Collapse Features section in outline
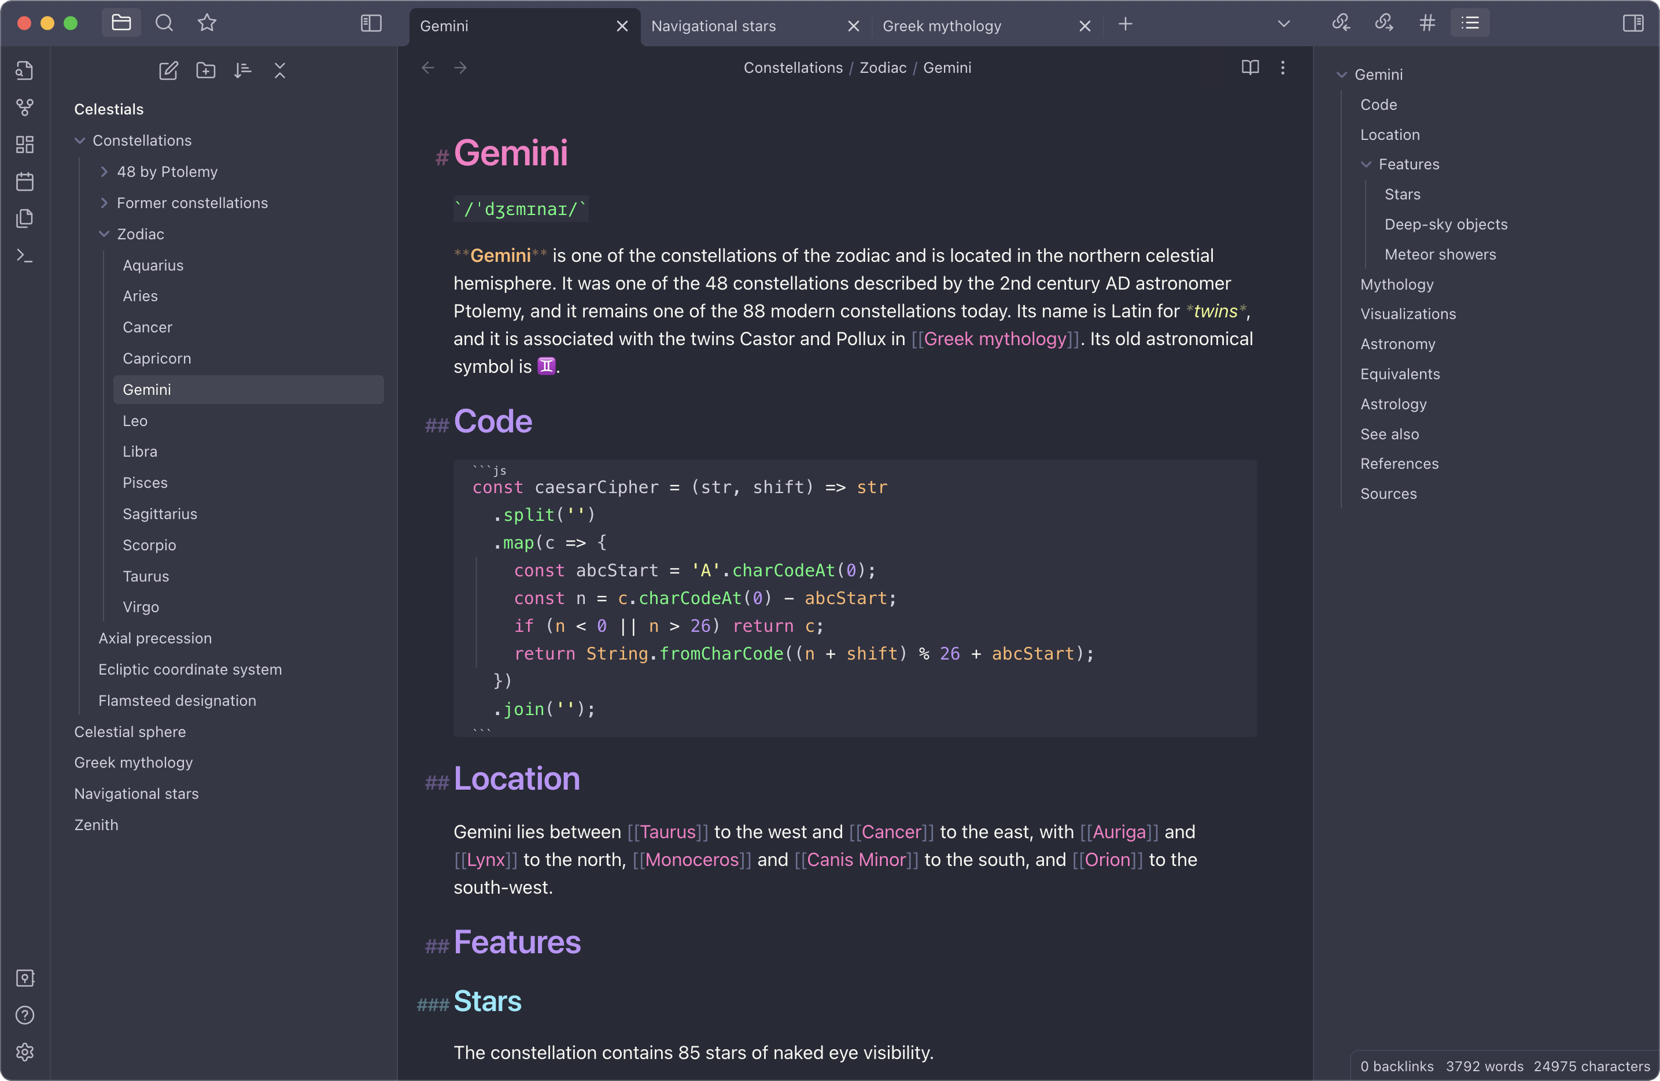1660x1081 pixels. (x=1366, y=165)
